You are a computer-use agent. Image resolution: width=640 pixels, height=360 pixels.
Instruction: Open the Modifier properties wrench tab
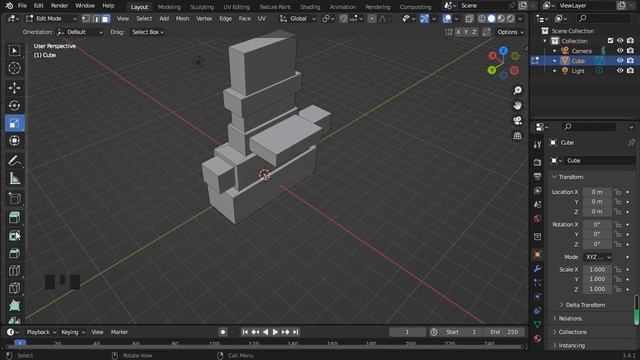click(x=538, y=269)
